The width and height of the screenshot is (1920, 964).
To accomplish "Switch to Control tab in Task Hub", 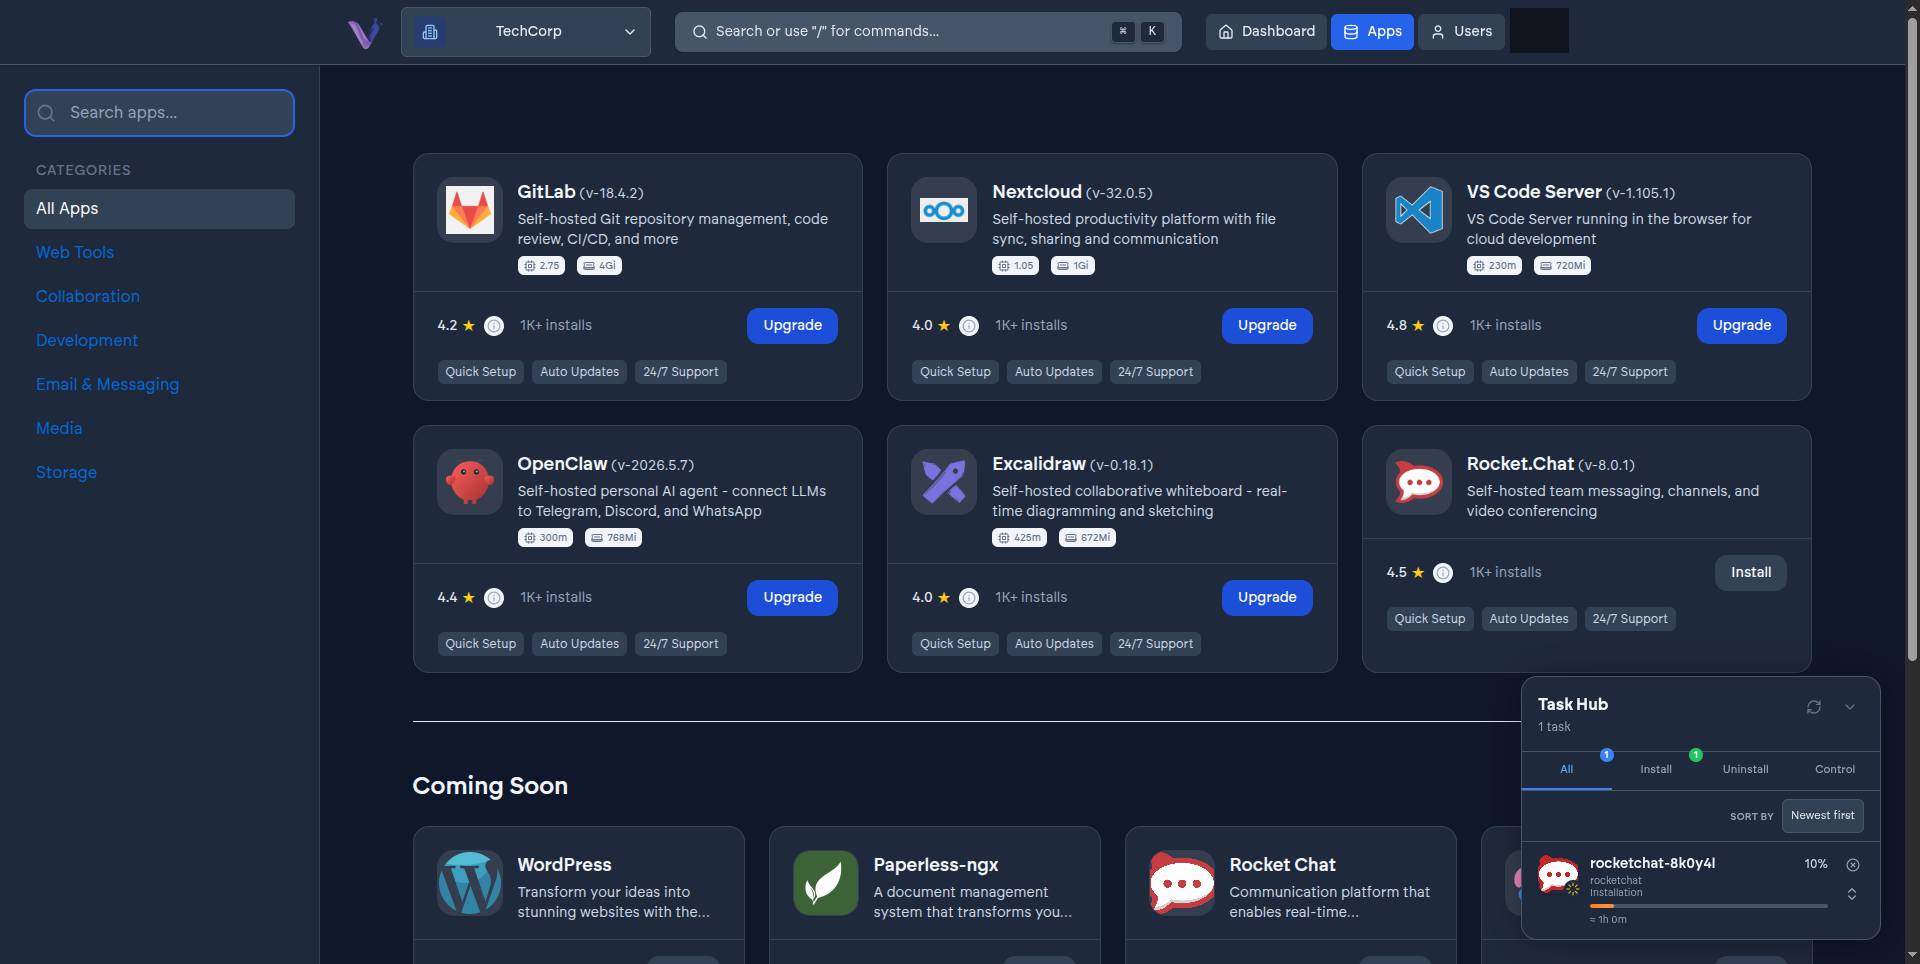I will [x=1835, y=770].
